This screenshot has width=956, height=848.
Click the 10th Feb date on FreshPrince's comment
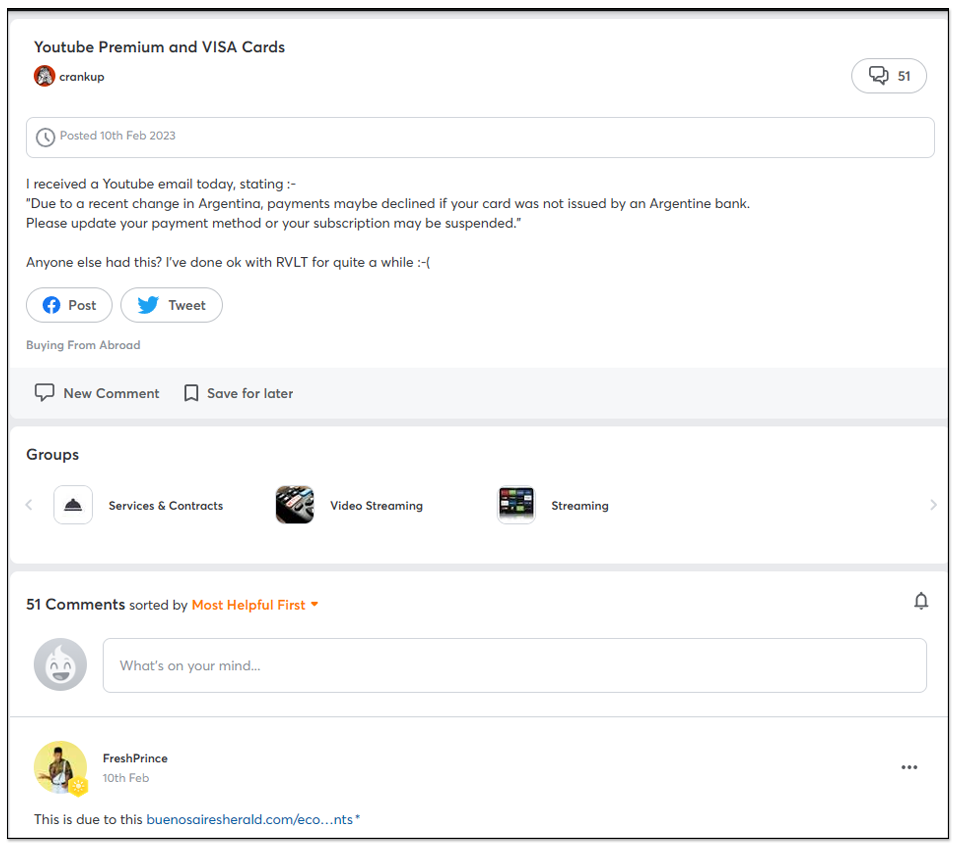click(x=126, y=778)
